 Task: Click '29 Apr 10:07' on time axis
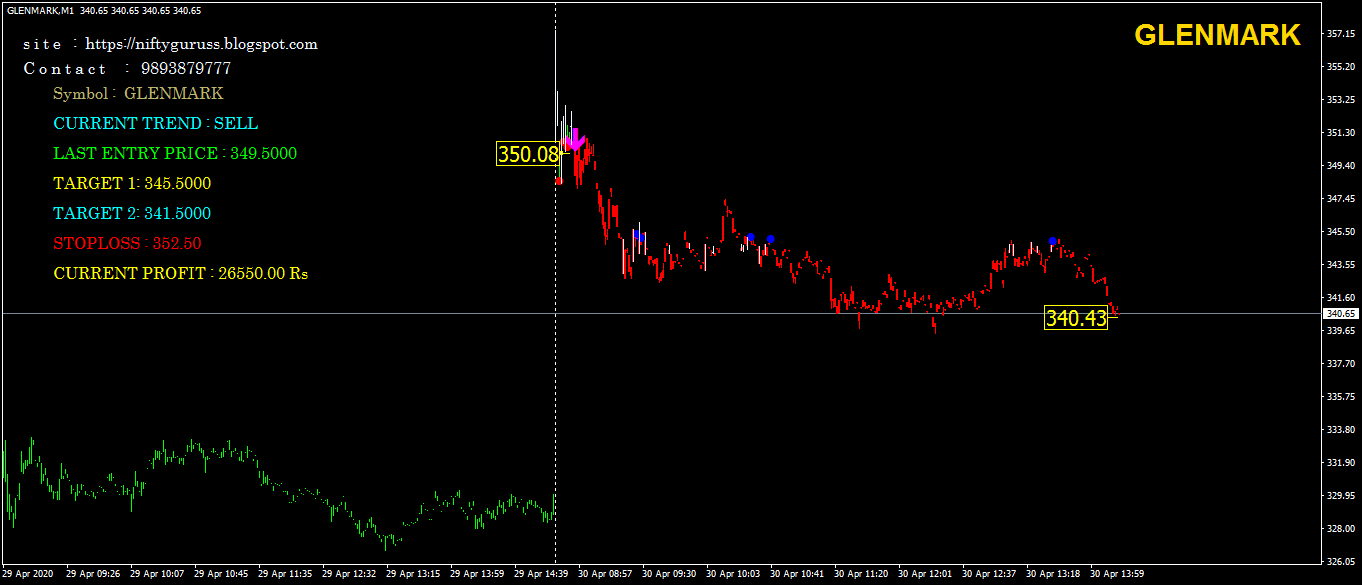pos(158,575)
